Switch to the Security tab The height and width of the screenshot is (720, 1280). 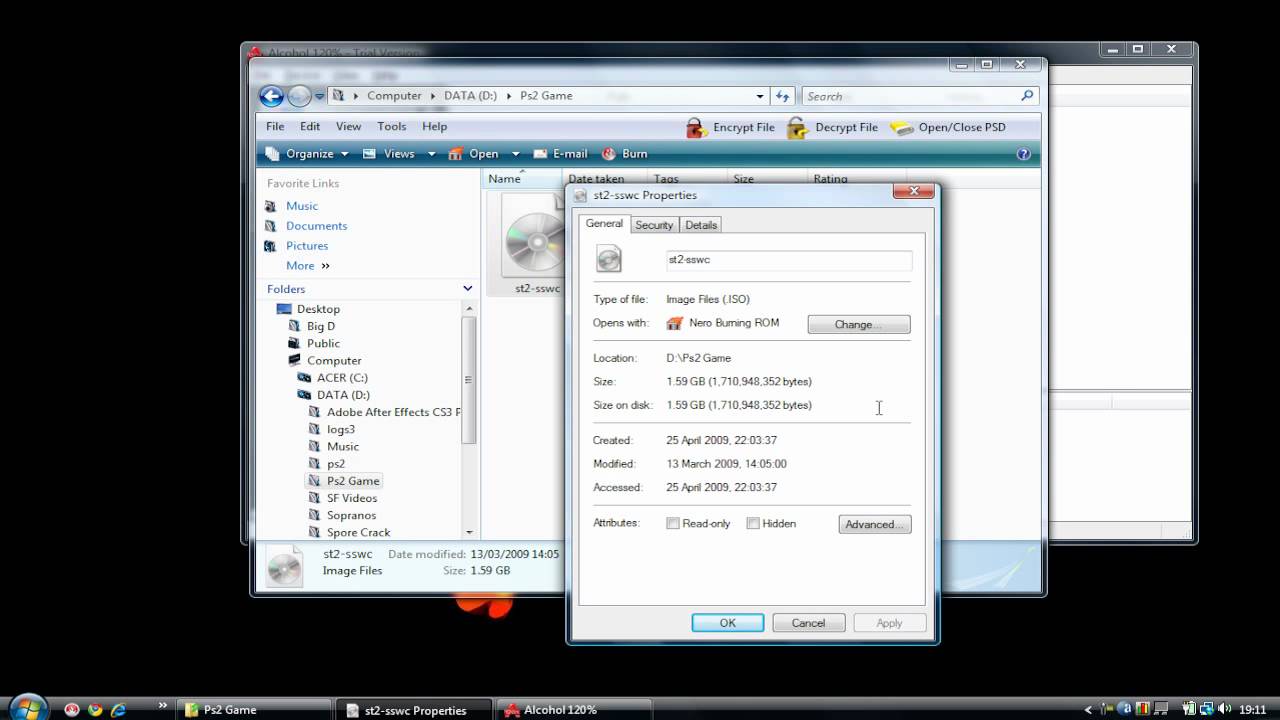point(654,225)
